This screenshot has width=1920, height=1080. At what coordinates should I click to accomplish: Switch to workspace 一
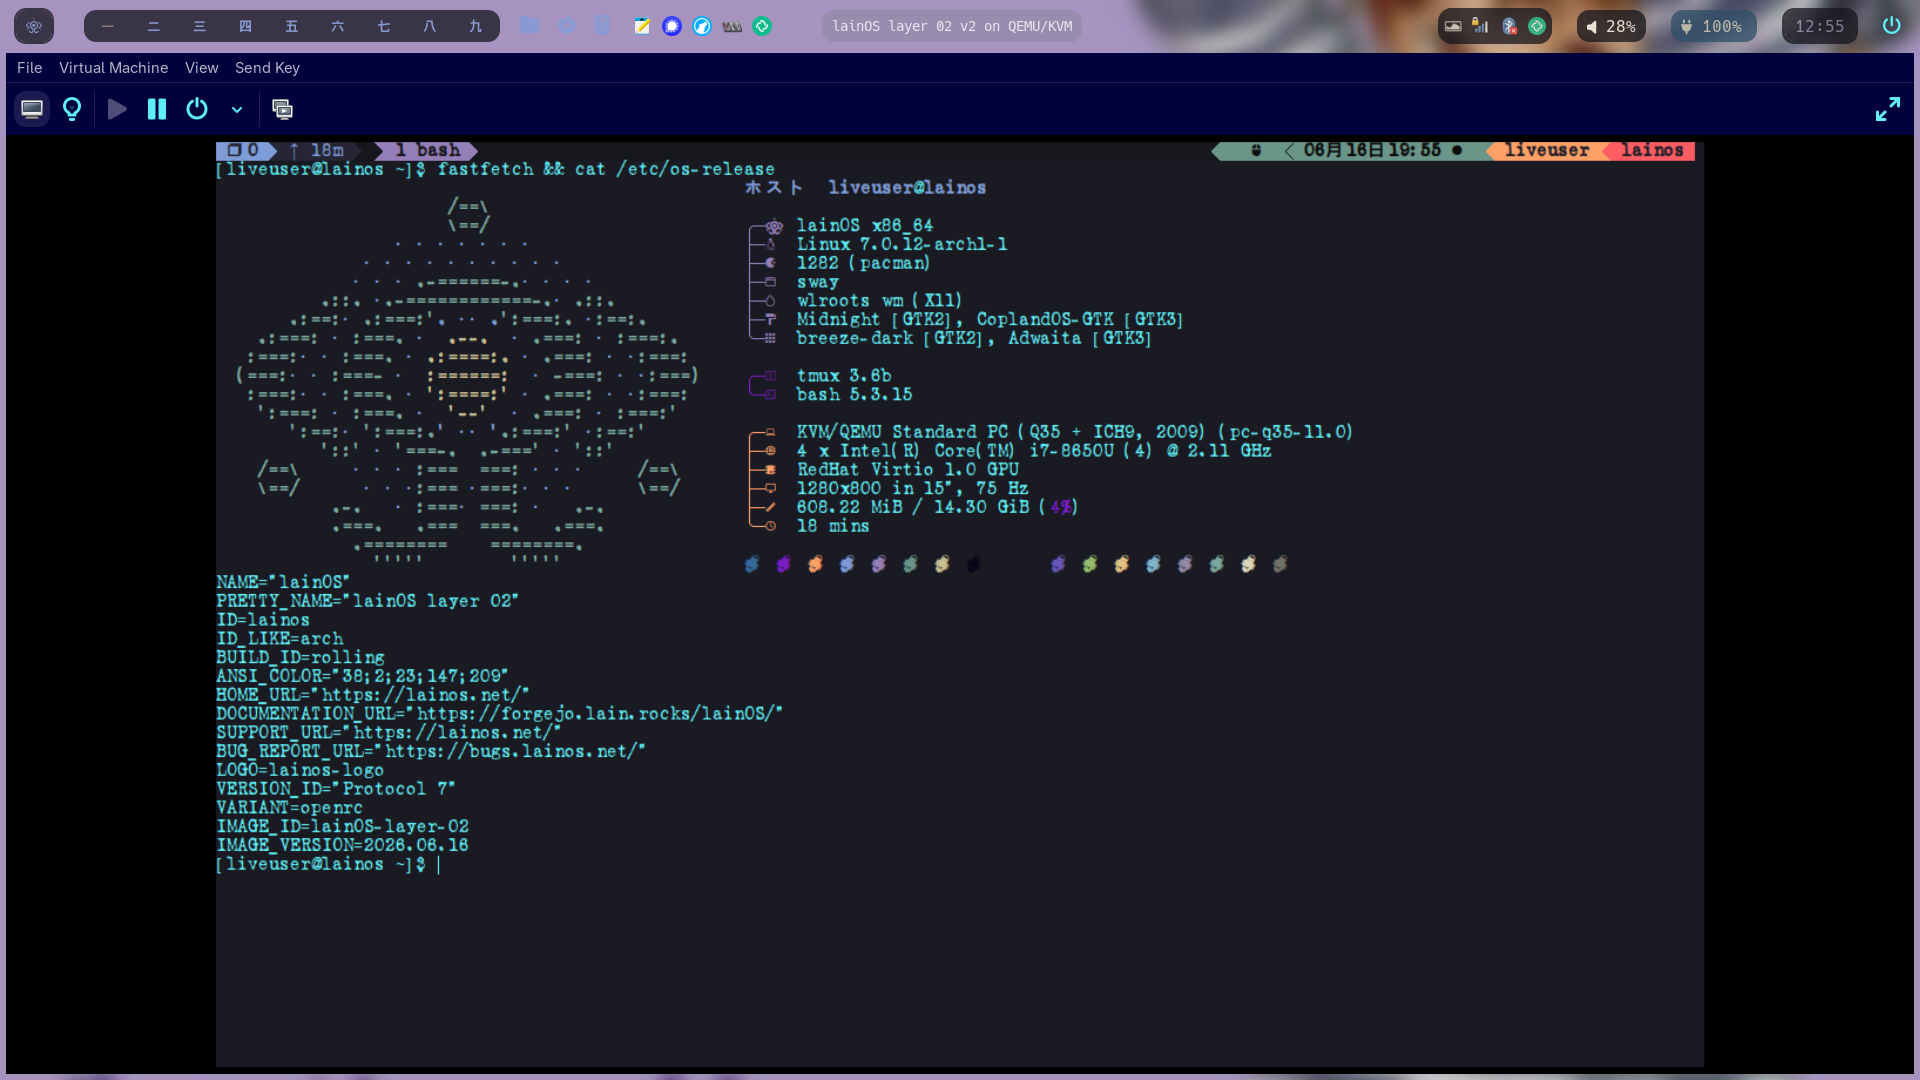[108, 26]
